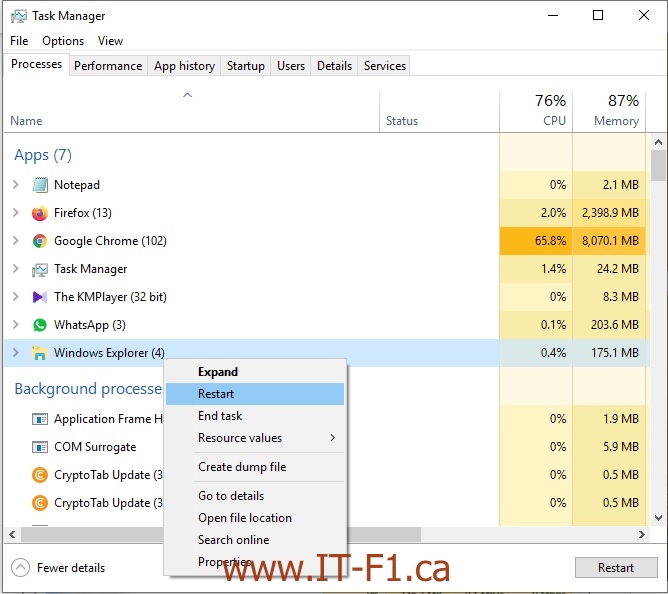
Task: Click Chrome's 8,070.1 MB memory cell
Action: pos(609,241)
